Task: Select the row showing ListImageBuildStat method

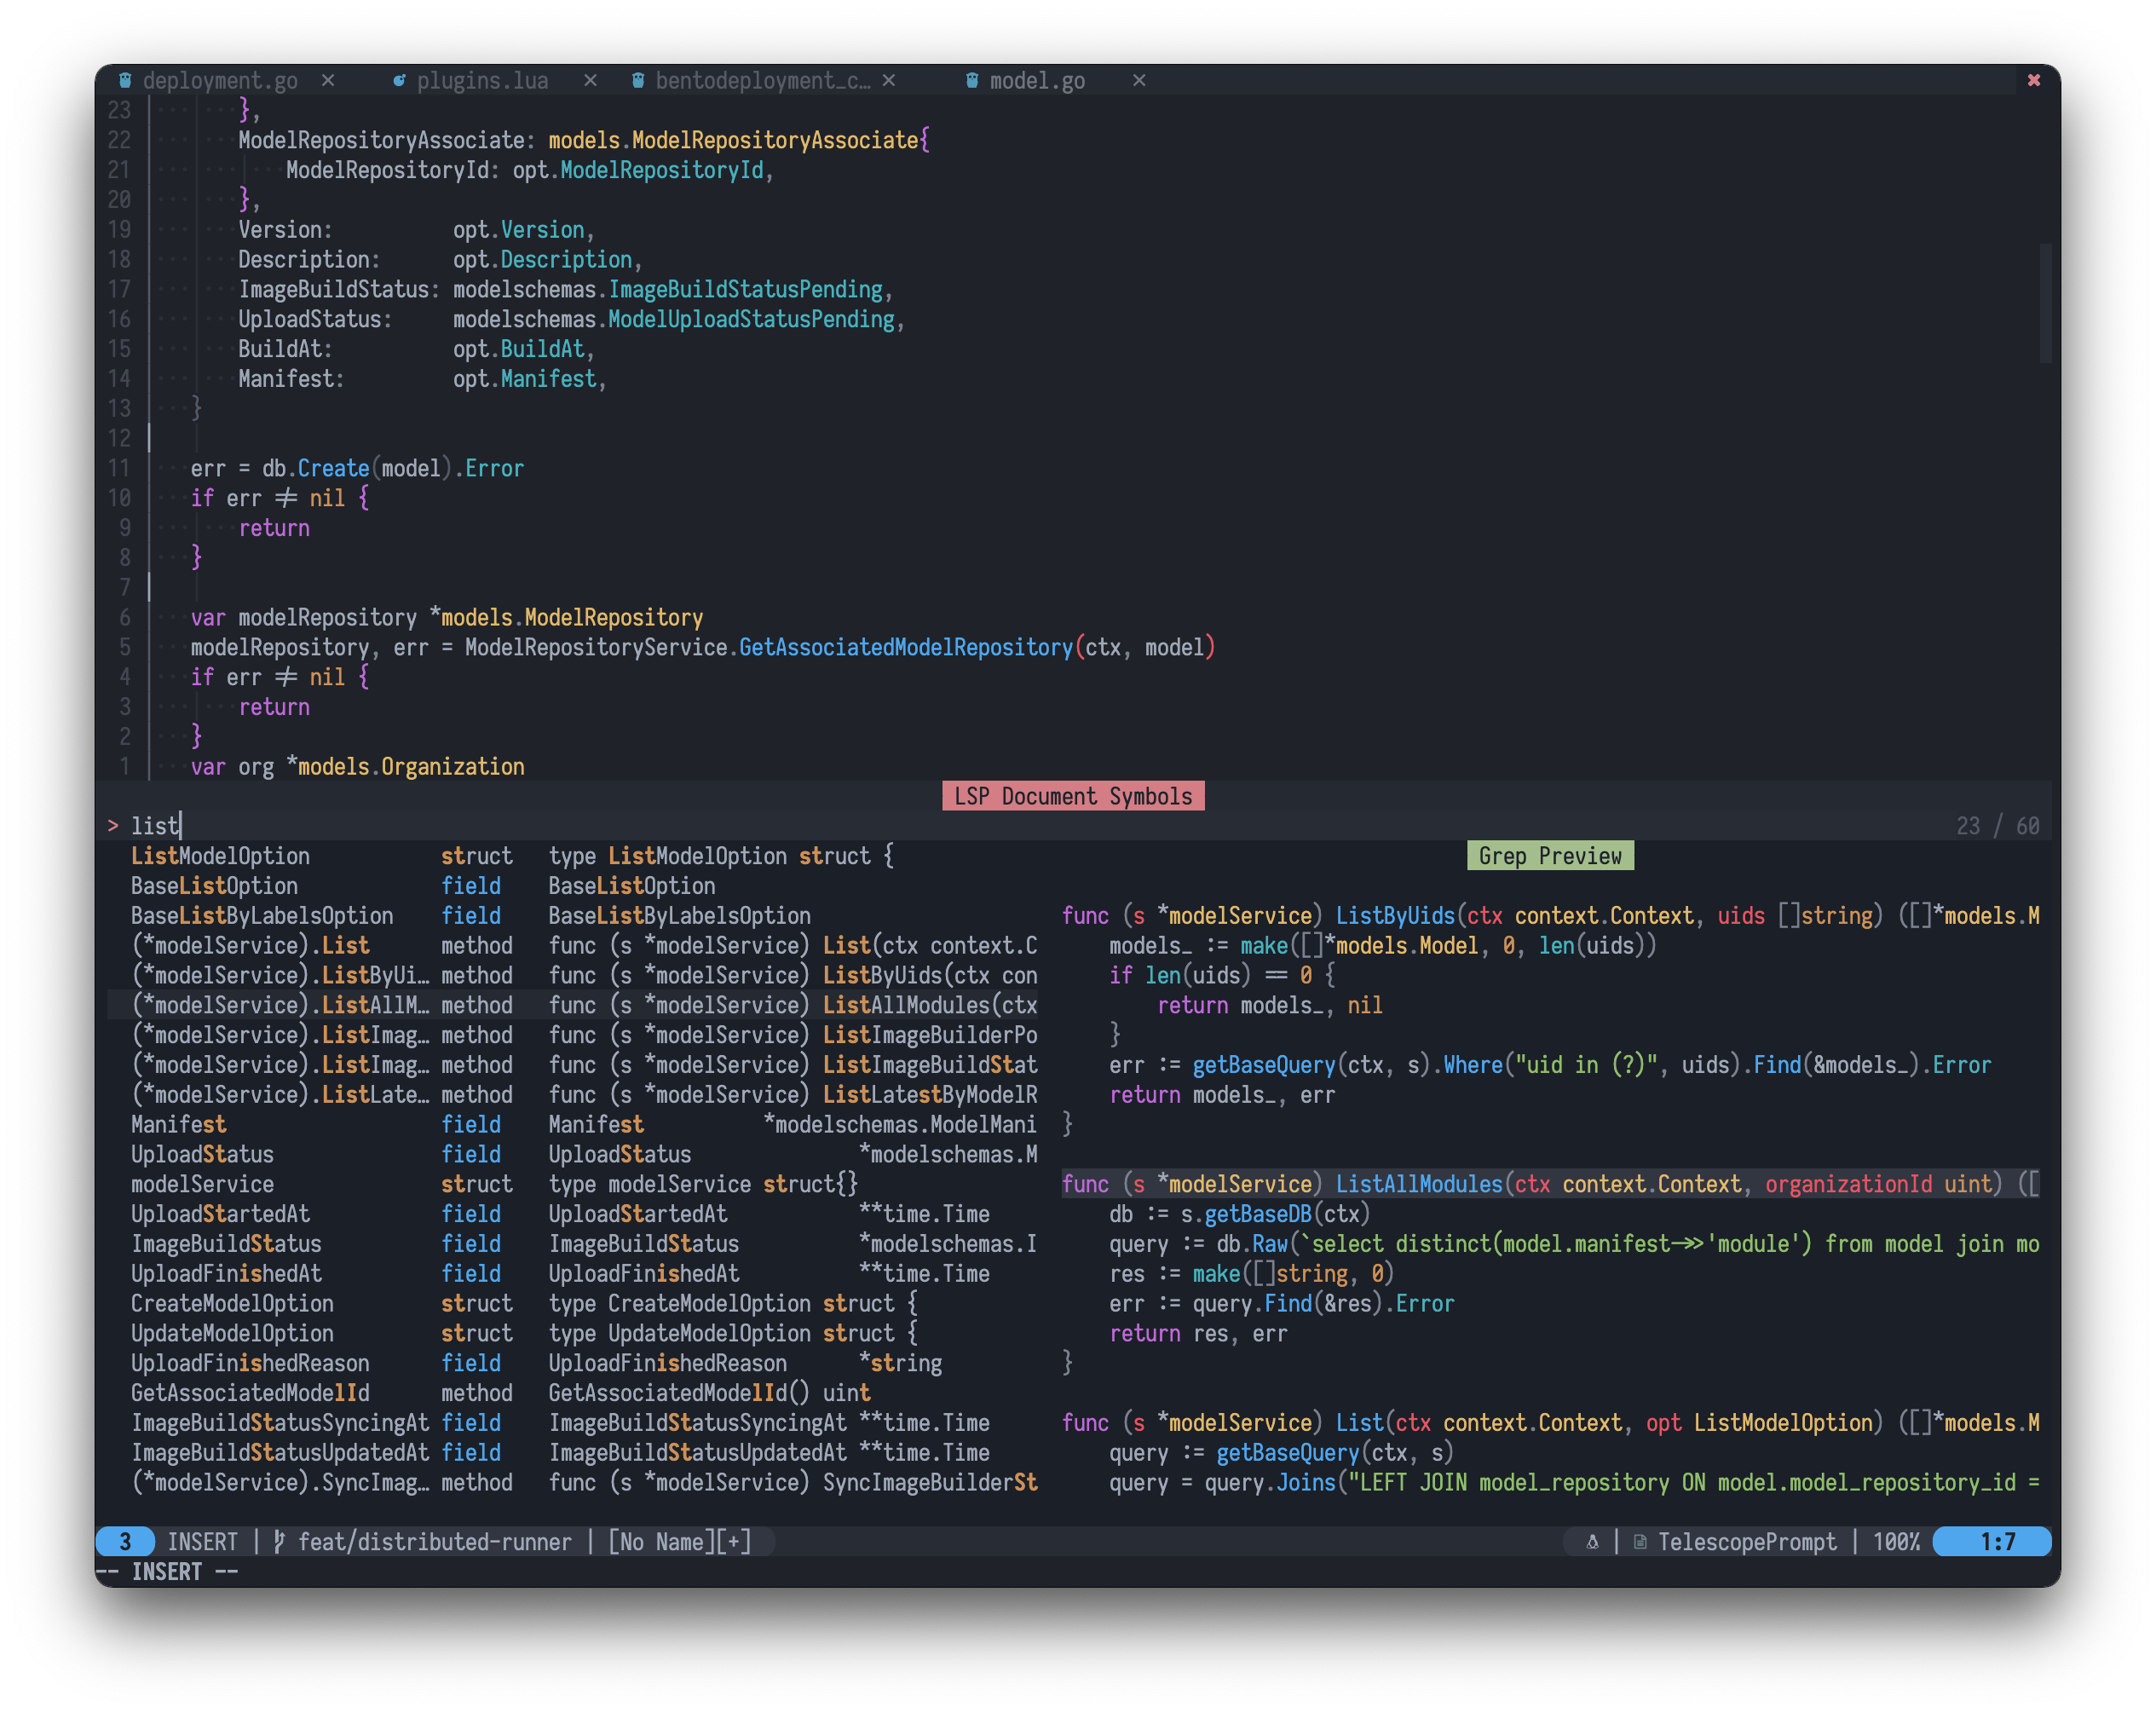Action: 573,1065
